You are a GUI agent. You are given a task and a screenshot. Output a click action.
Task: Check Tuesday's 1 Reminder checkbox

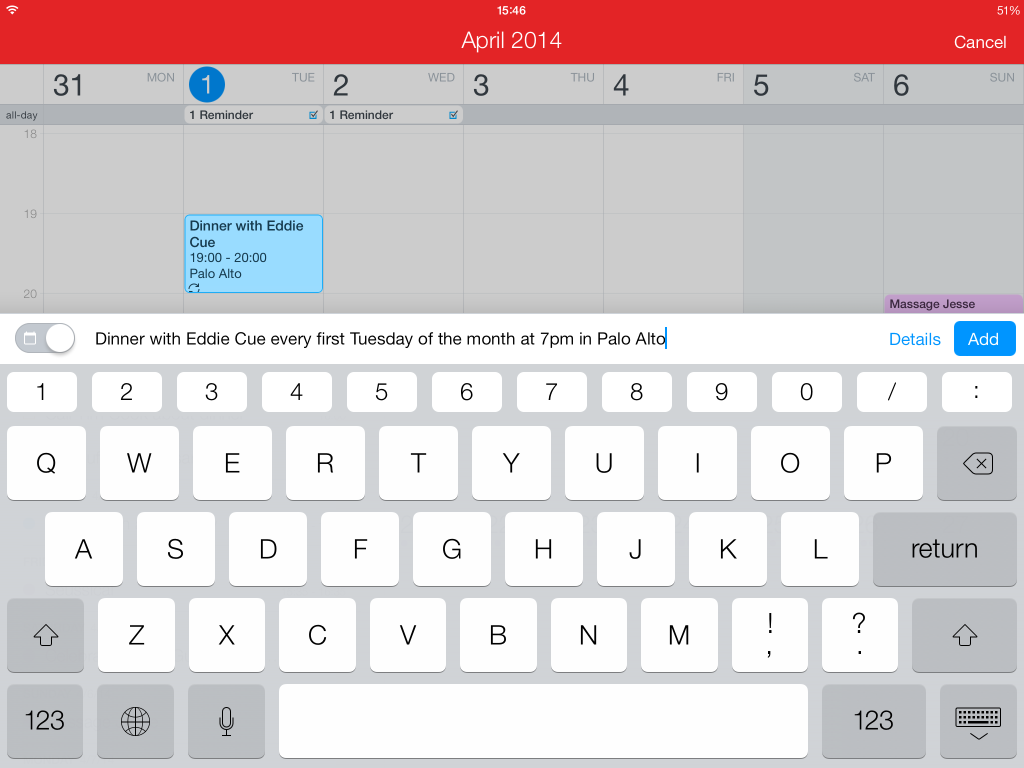click(313, 115)
